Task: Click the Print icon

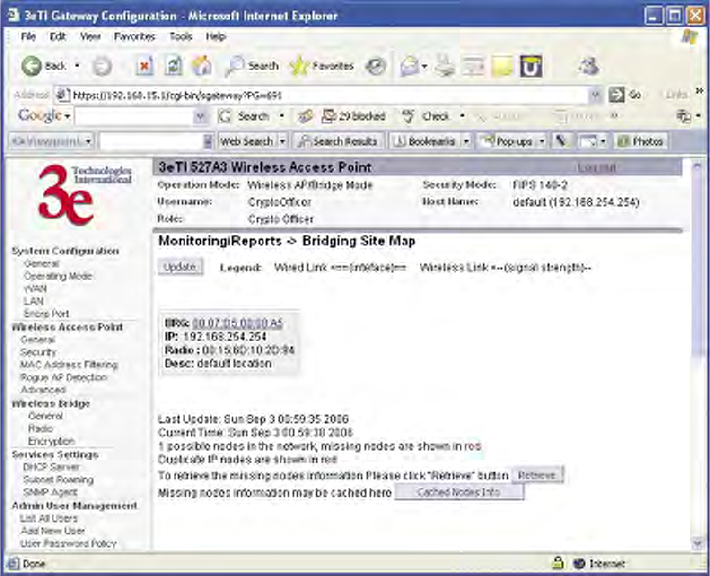Action: pos(444,67)
